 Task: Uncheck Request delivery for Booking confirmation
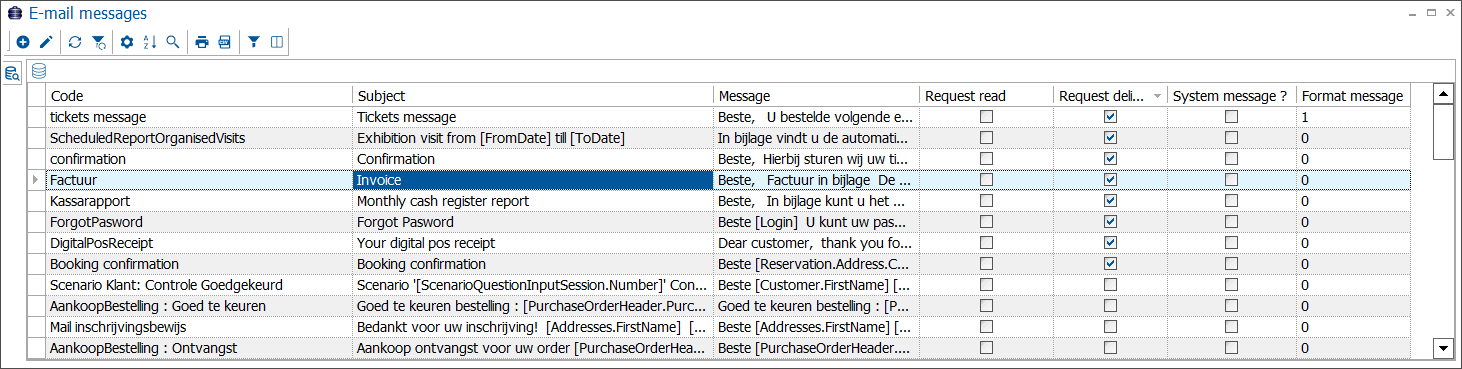click(x=1110, y=264)
